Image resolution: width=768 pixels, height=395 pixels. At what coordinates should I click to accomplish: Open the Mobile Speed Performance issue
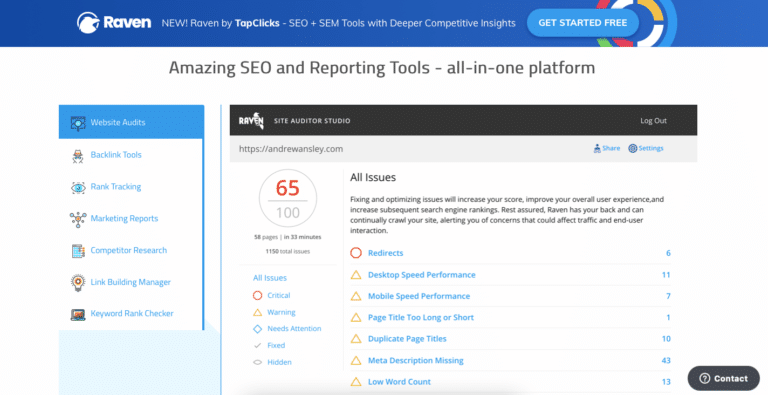pos(419,296)
